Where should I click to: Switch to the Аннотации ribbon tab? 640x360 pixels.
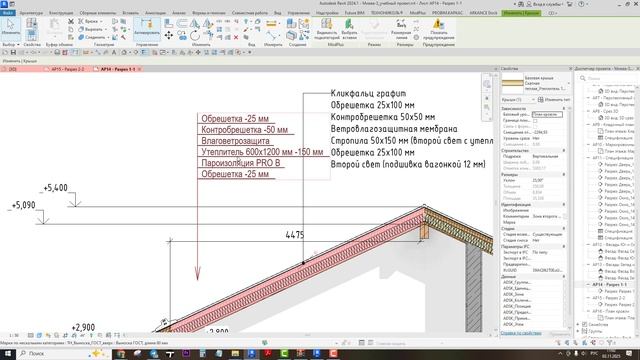tap(155, 13)
